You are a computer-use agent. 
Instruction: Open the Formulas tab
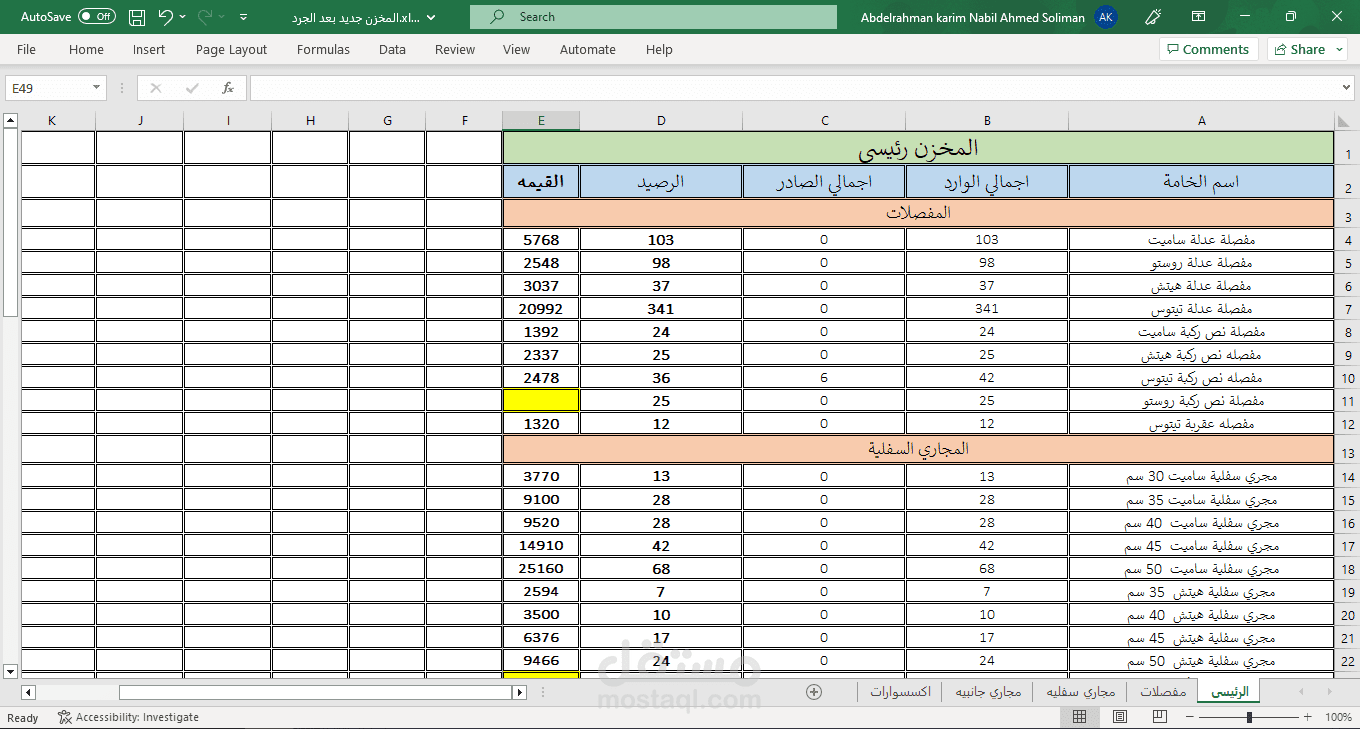pos(323,49)
